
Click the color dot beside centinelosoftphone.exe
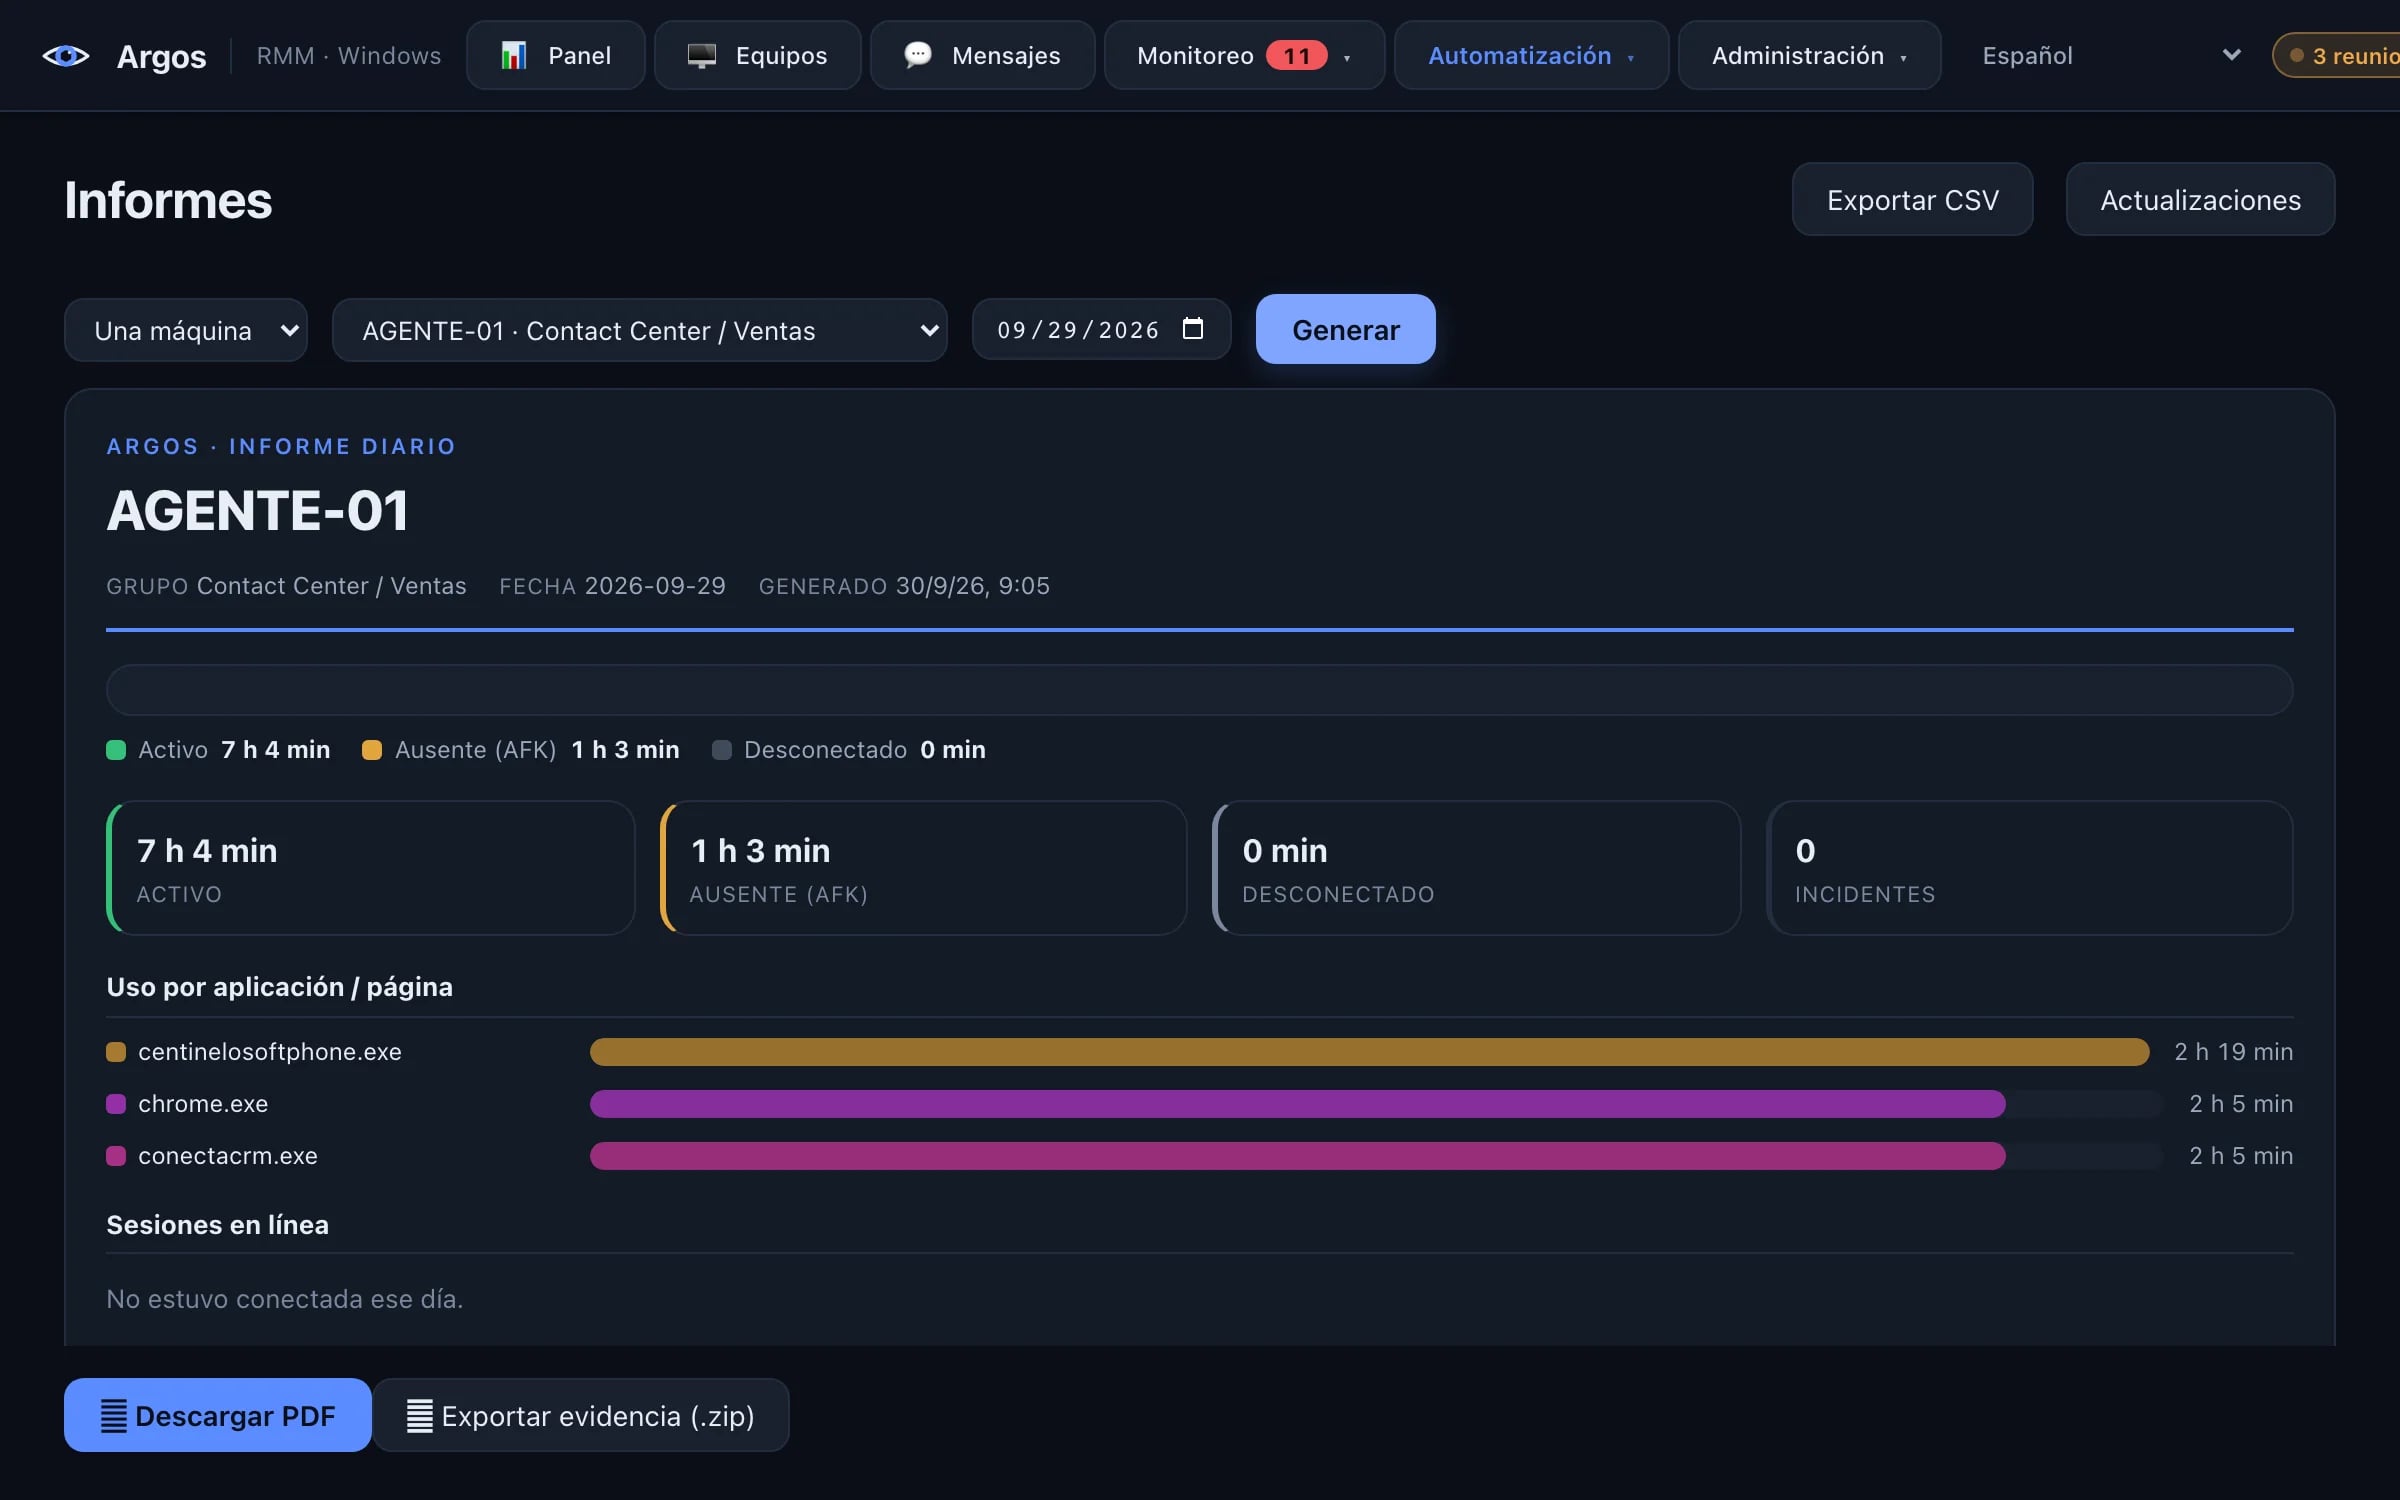pyautogui.click(x=116, y=1052)
